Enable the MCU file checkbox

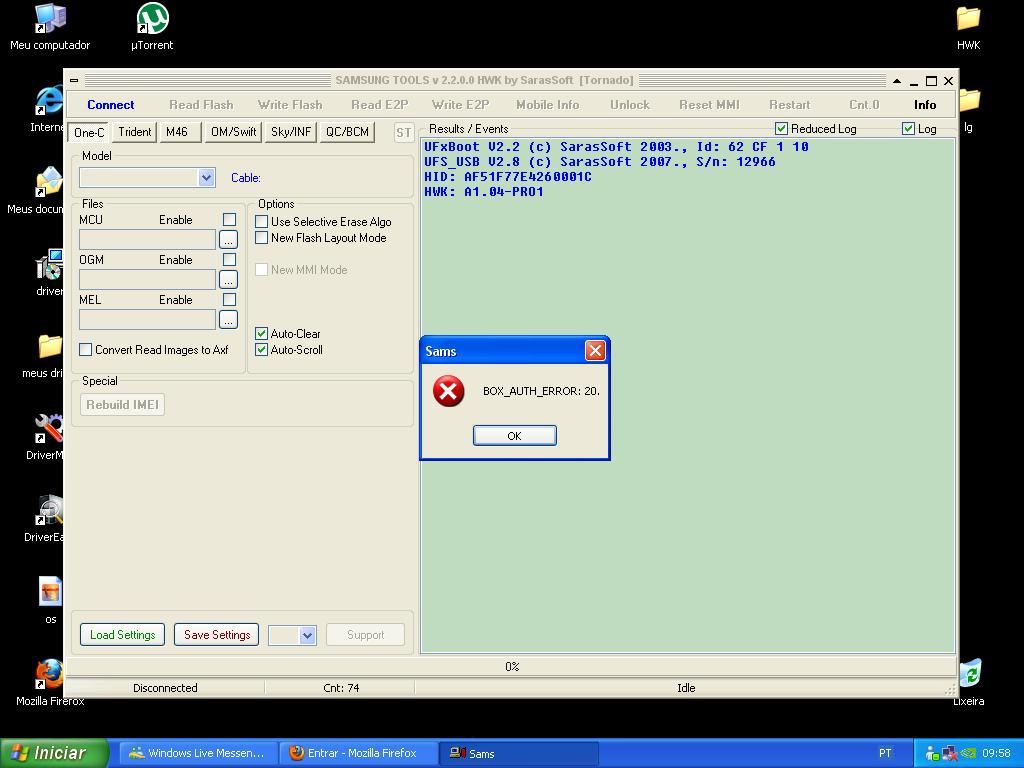point(229,219)
